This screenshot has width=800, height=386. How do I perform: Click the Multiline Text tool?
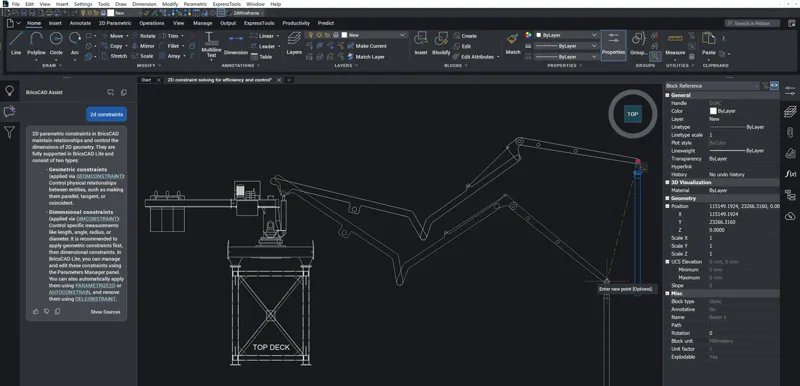(211, 45)
